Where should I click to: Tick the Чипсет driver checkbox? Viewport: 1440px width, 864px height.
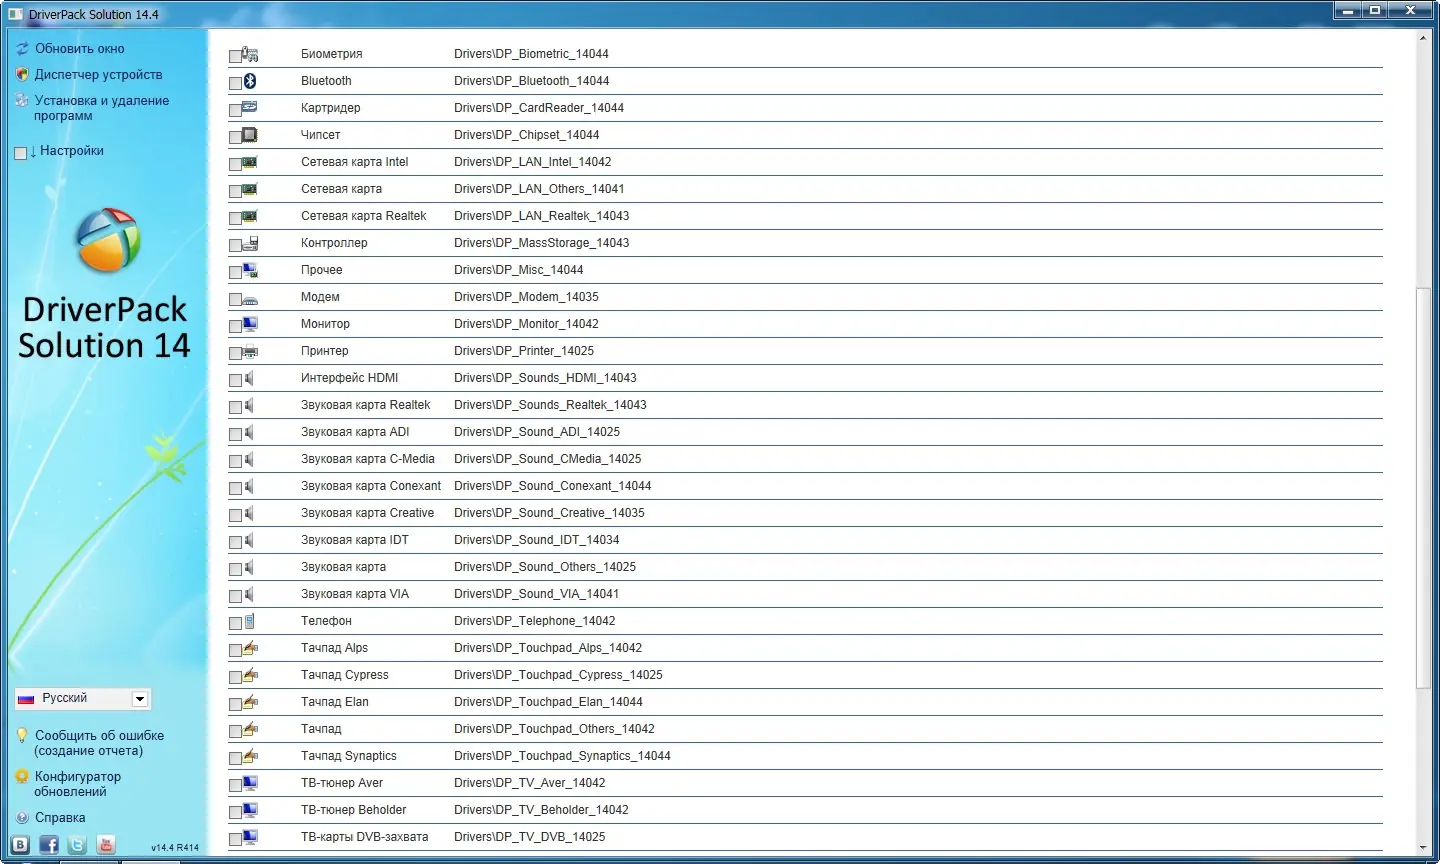[x=235, y=137]
